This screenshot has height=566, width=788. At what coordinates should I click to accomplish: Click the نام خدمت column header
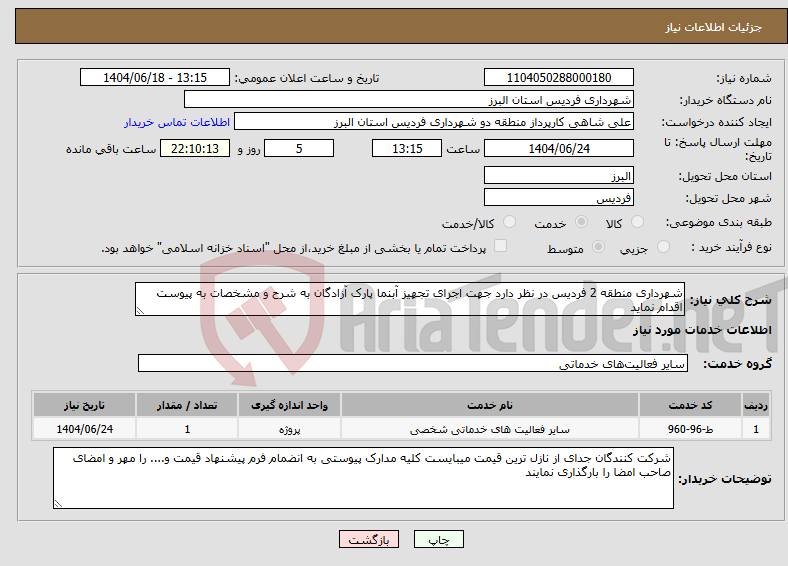[x=489, y=405]
